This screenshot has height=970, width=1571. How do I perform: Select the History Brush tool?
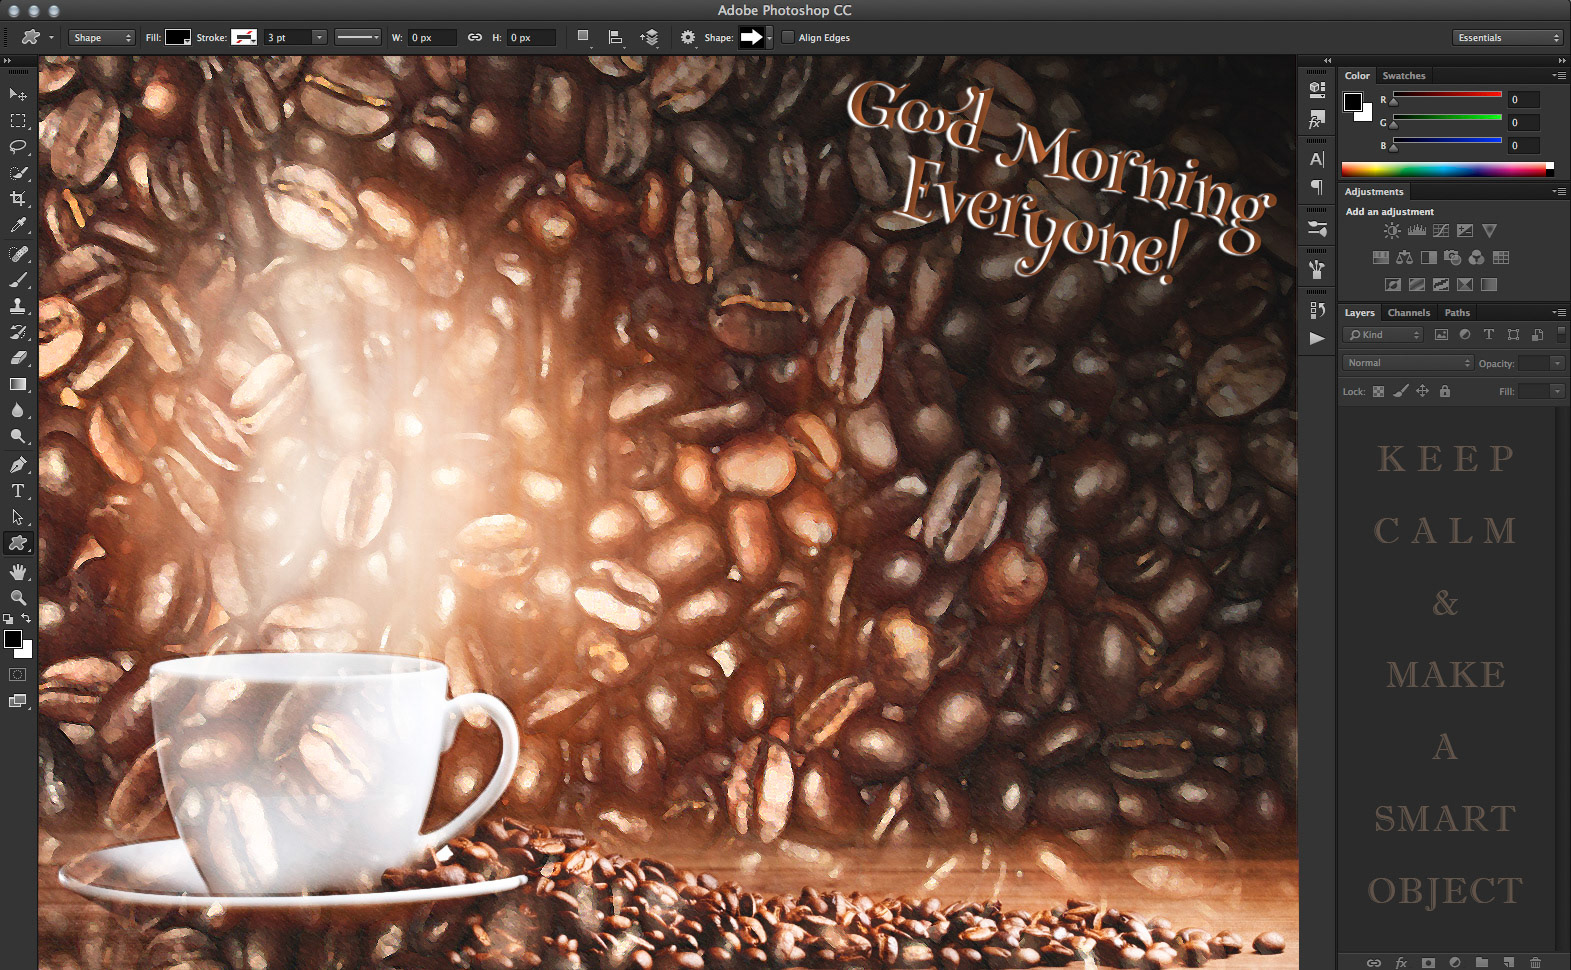pos(18,331)
